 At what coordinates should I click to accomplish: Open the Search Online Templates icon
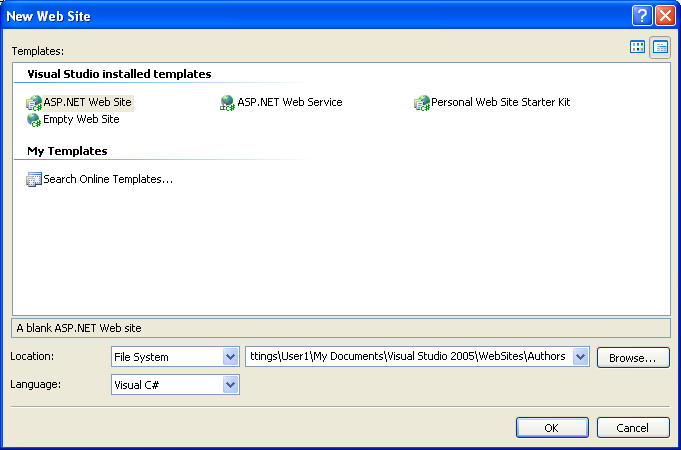(x=34, y=180)
